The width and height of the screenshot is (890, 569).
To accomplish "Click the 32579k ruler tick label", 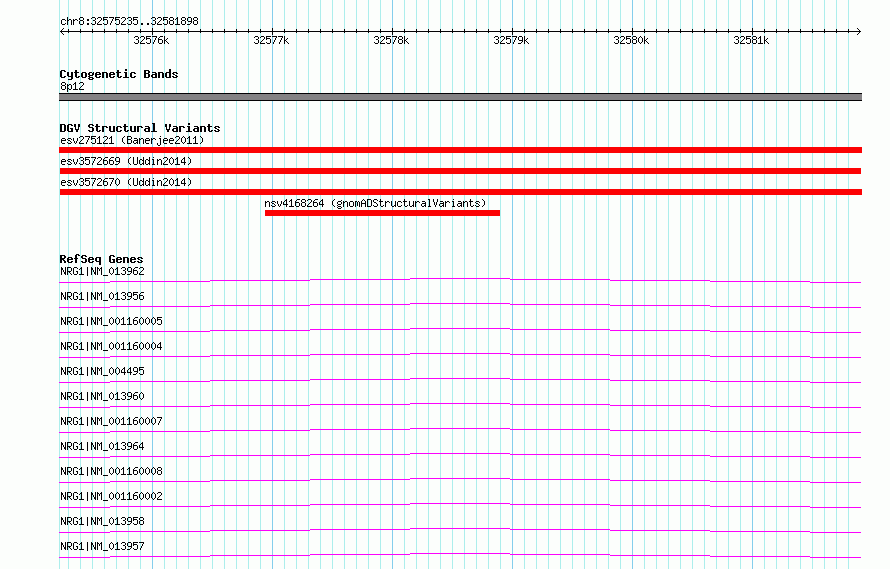I will 511,40.
